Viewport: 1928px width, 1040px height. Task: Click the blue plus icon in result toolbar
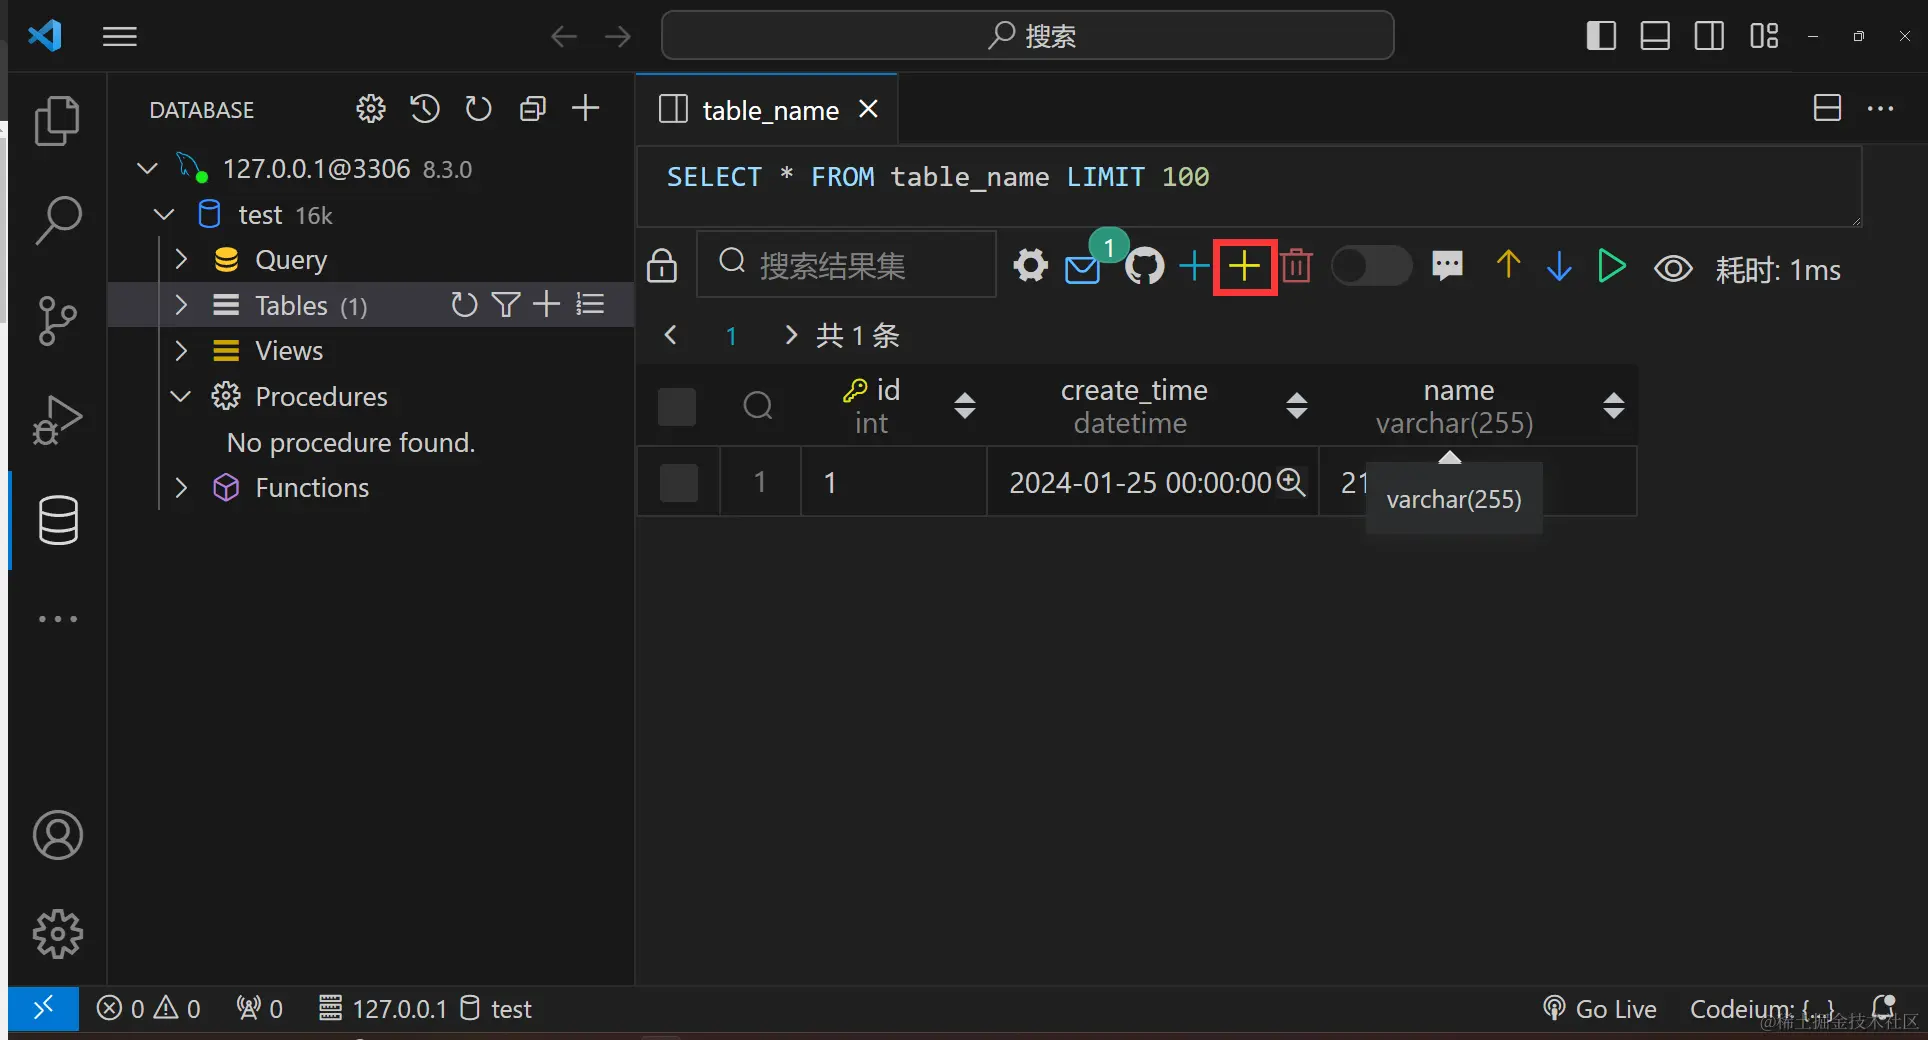point(1194,266)
